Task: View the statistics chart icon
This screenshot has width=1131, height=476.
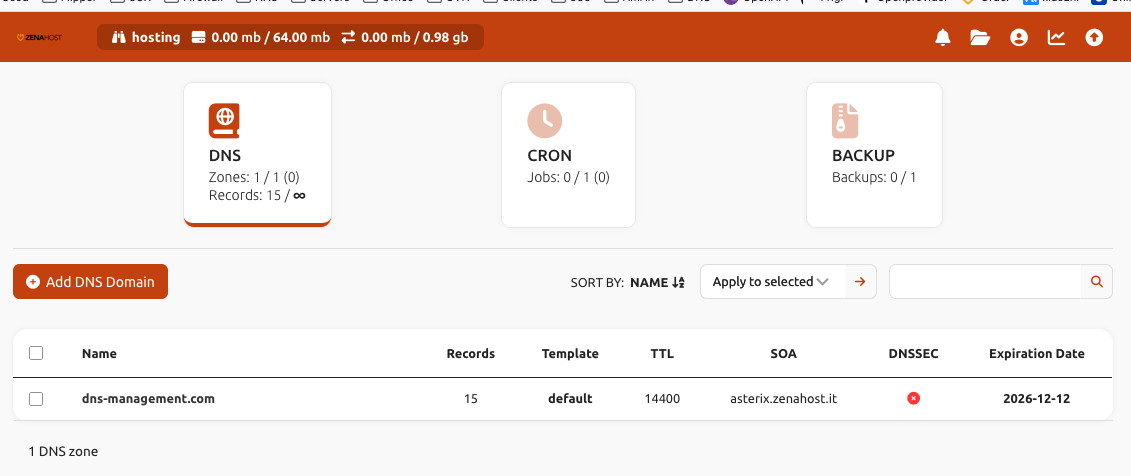Action: [x=1056, y=38]
